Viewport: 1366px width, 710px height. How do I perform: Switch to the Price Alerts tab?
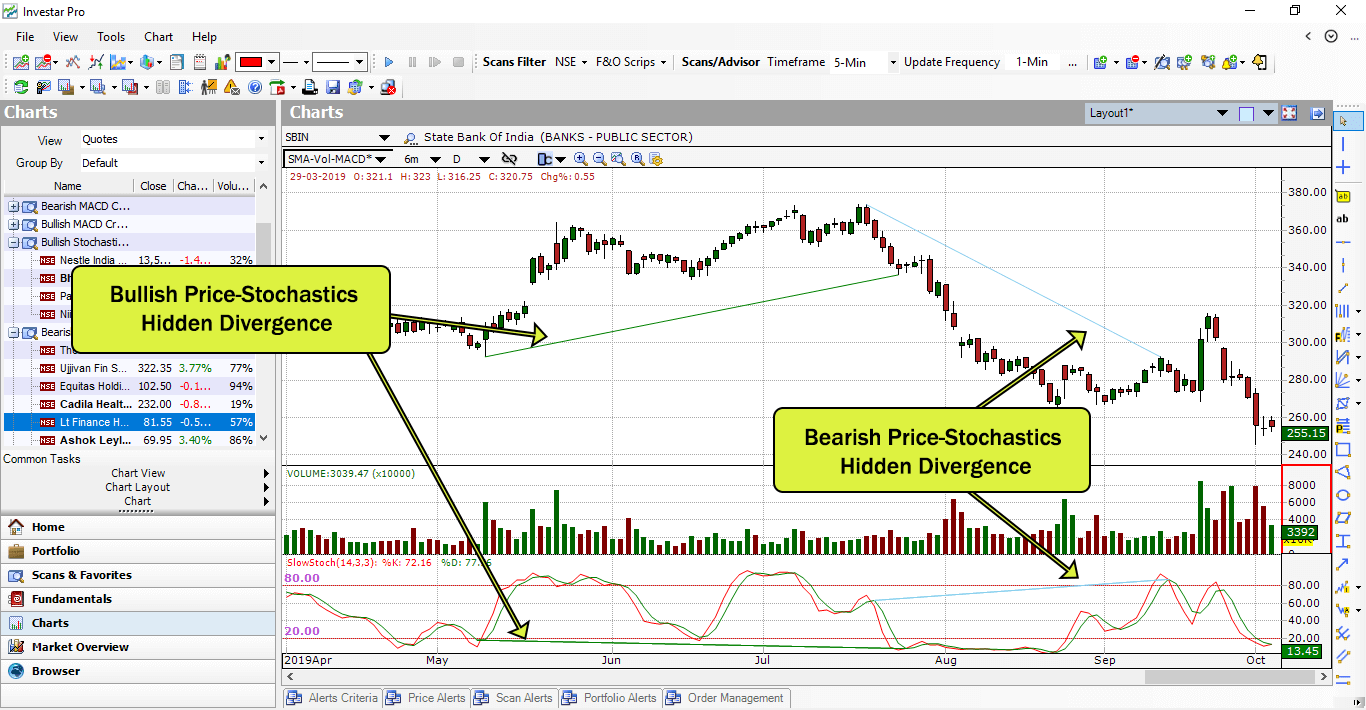pos(426,698)
